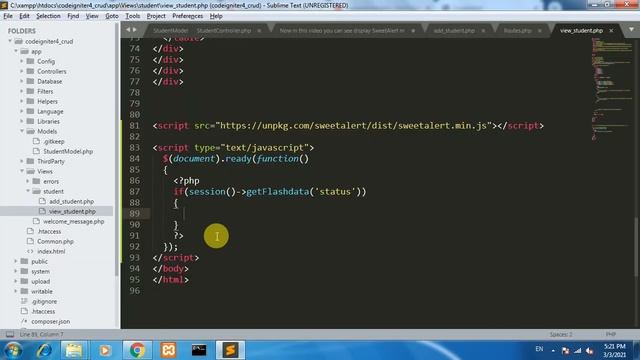Screen dimensions: 640x360
Task: Expand the Filters folder
Action: 22,91
